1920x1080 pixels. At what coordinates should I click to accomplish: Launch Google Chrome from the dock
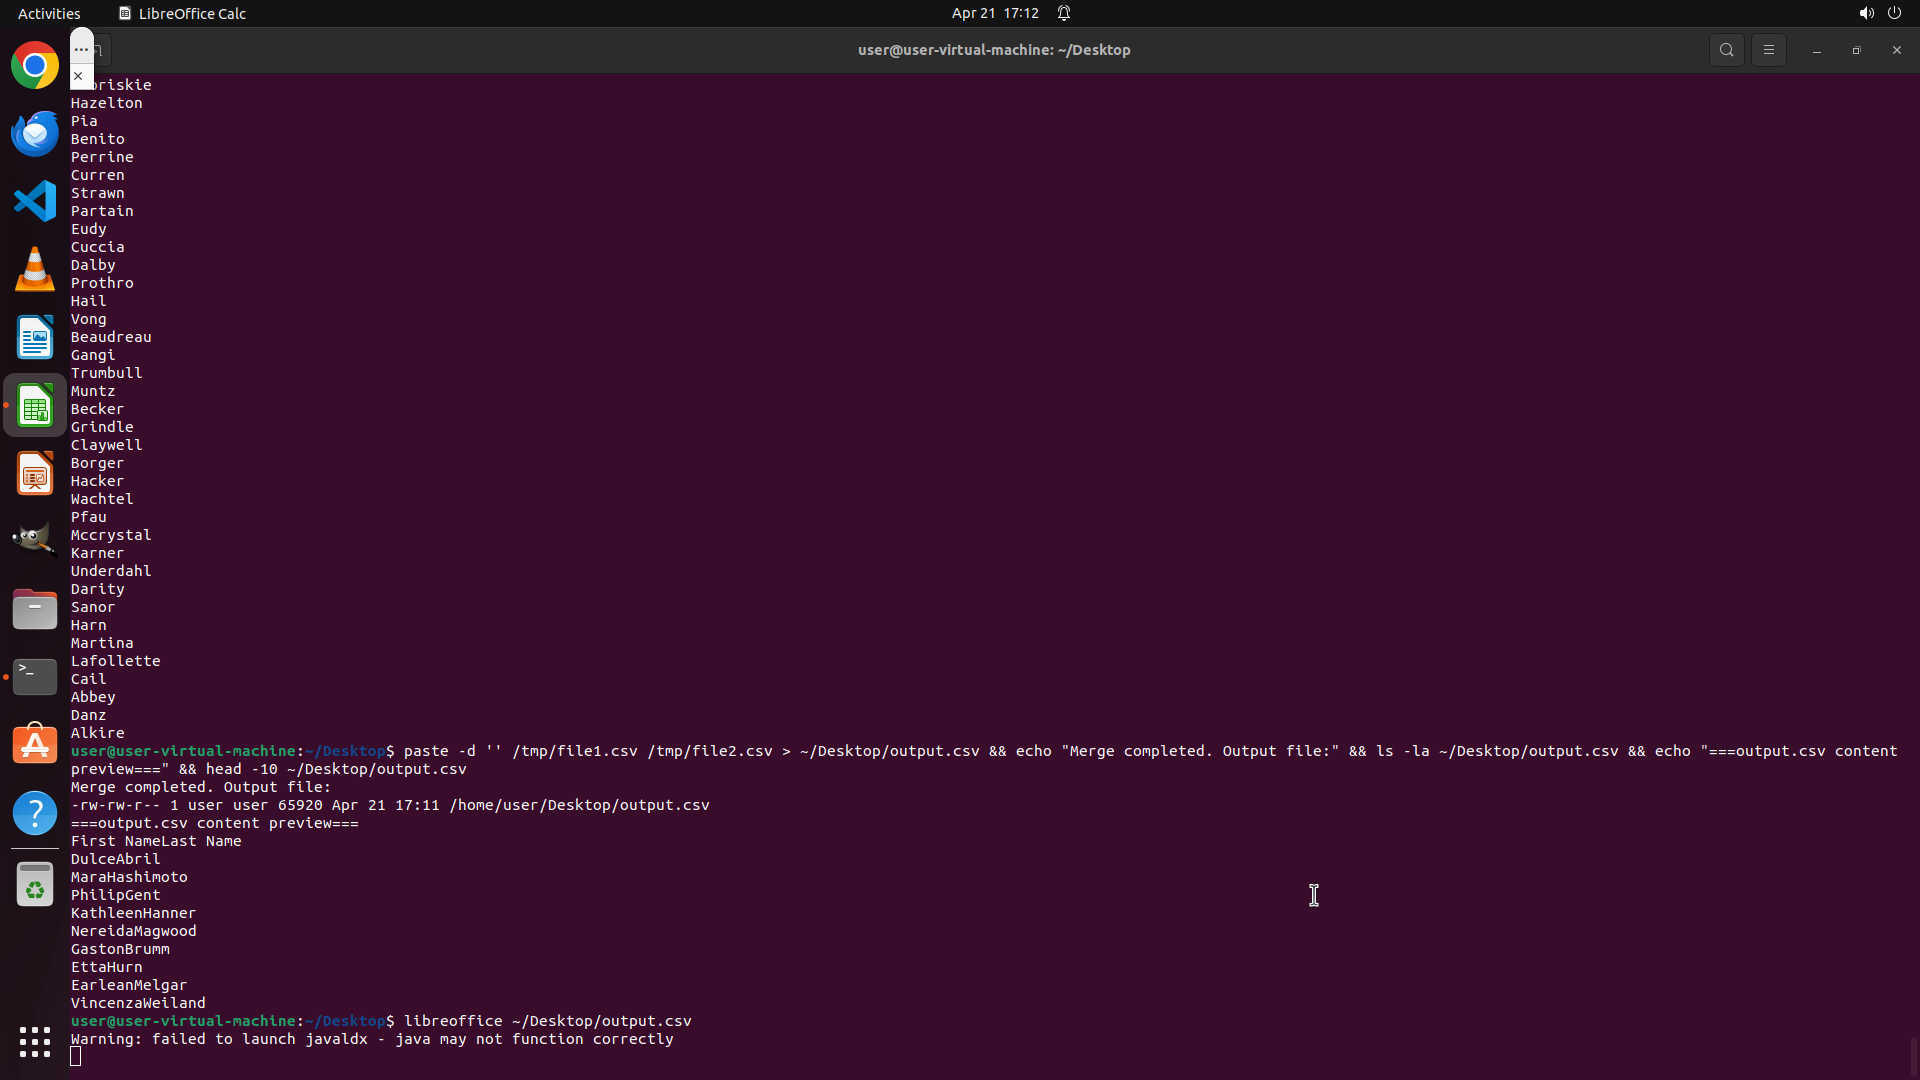35,66
